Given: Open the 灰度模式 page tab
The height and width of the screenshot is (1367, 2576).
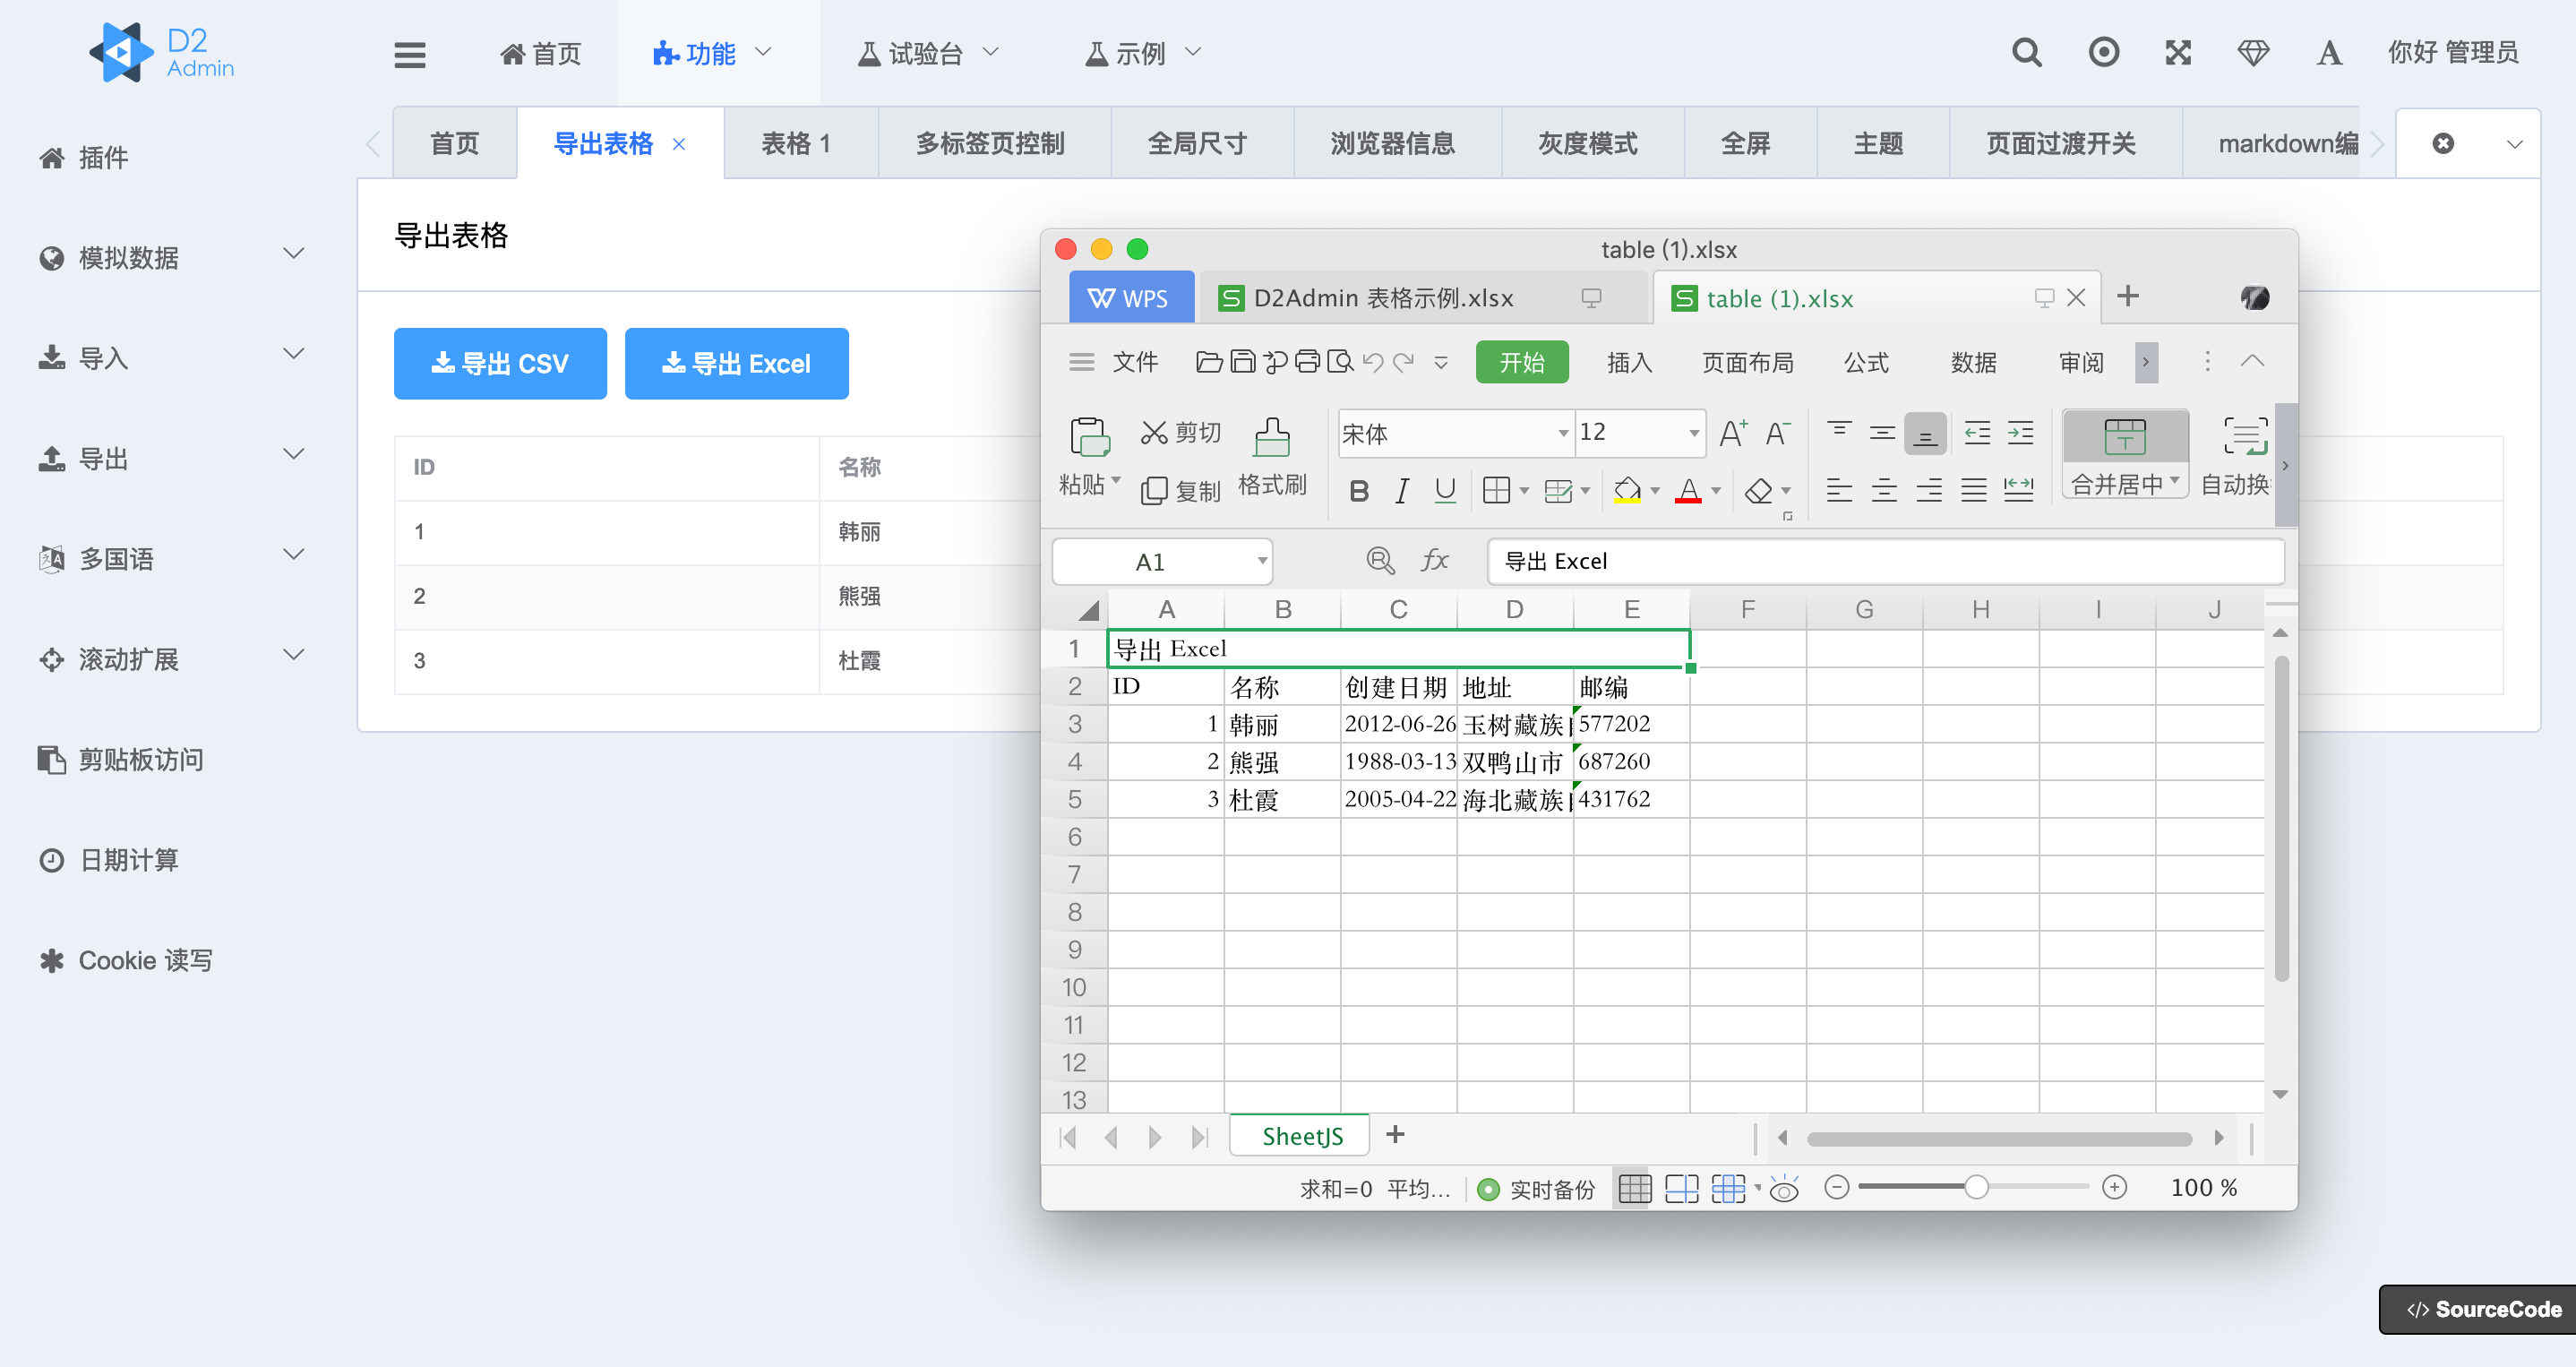Looking at the screenshot, I should coord(1588,143).
